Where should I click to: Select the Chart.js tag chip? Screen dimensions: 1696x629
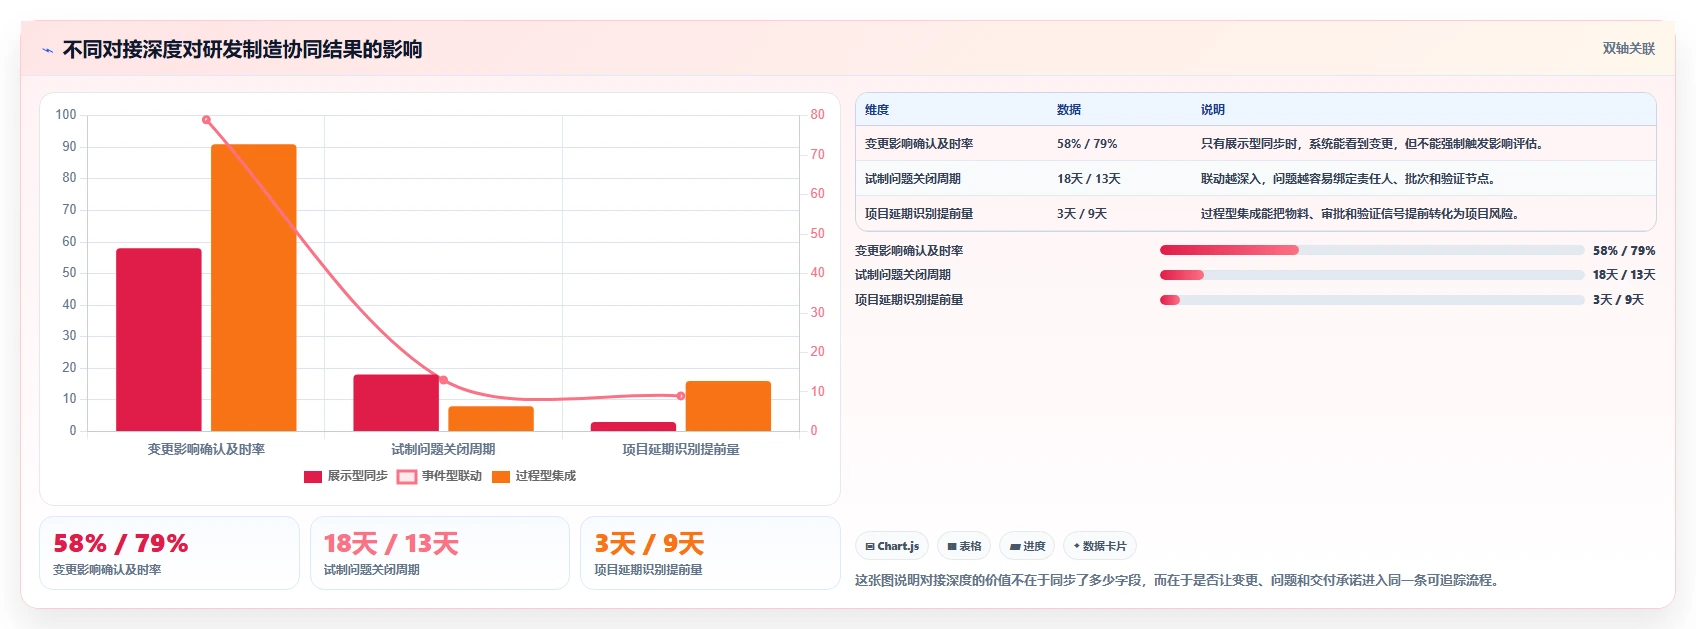tap(892, 546)
